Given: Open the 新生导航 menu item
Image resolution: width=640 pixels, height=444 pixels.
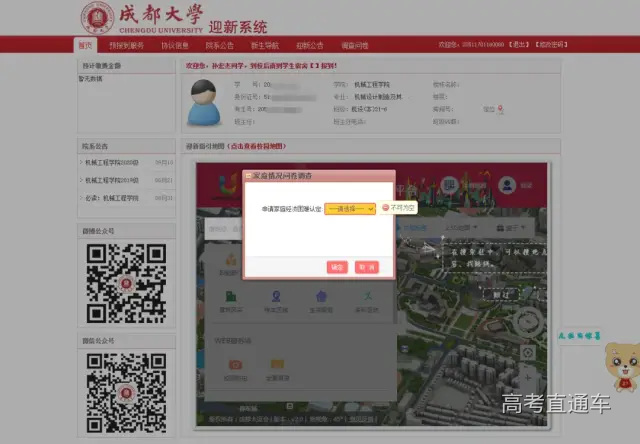Looking at the screenshot, I should tap(265, 46).
